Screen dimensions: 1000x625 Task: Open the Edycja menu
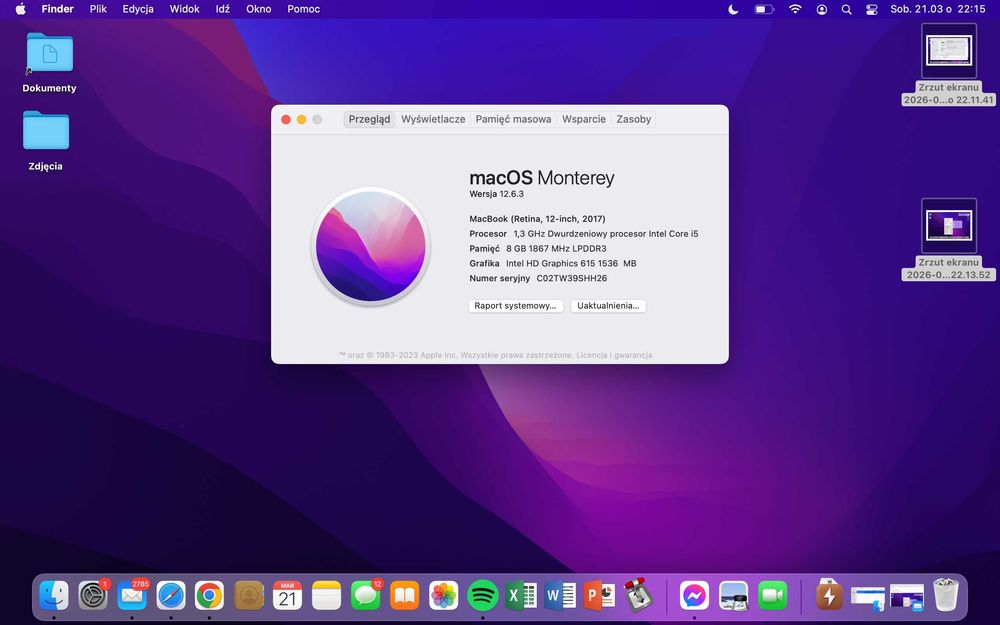click(x=138, y=9)
